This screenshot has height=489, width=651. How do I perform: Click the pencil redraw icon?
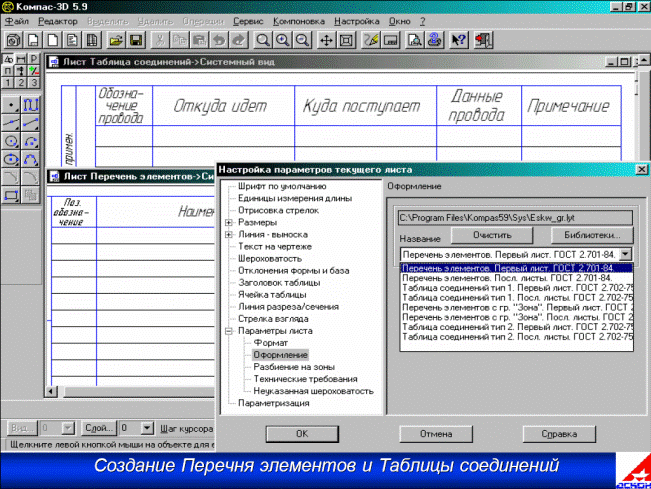[371, 40]
